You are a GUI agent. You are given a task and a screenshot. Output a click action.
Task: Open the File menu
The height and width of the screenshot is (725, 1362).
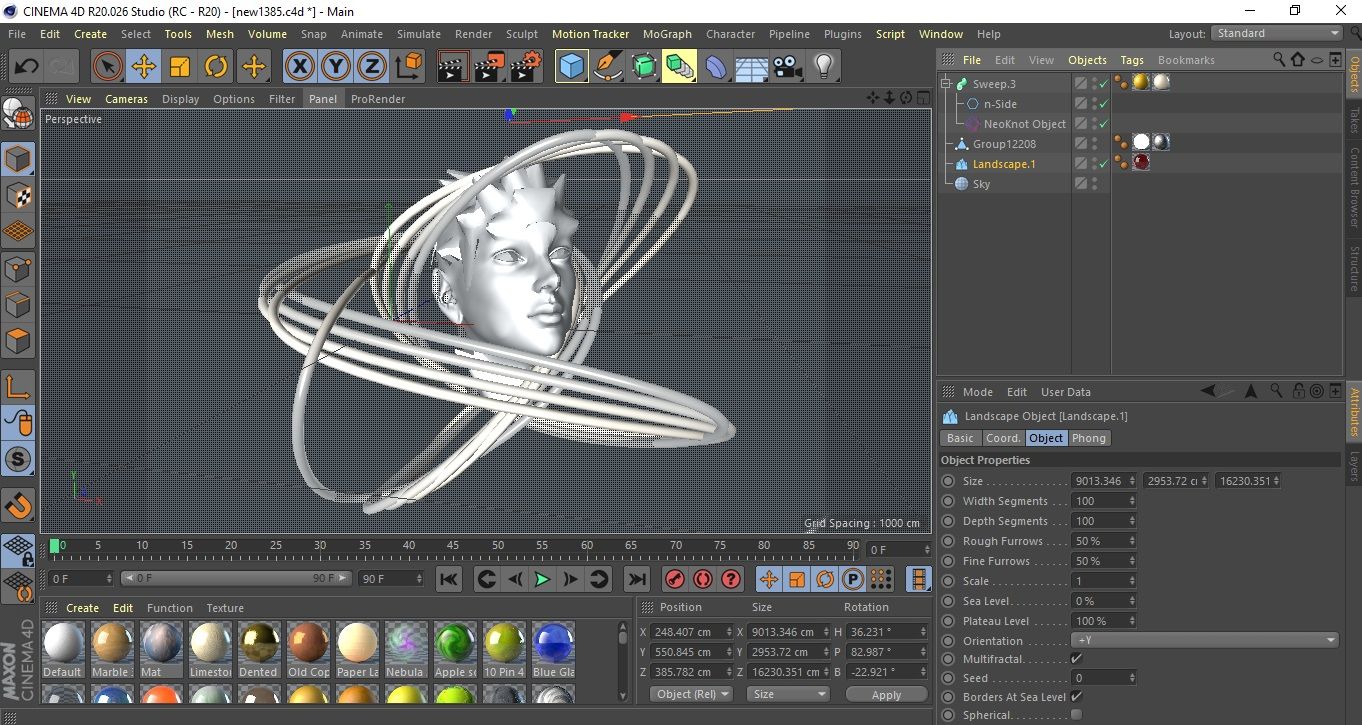(x=17, y=34)
